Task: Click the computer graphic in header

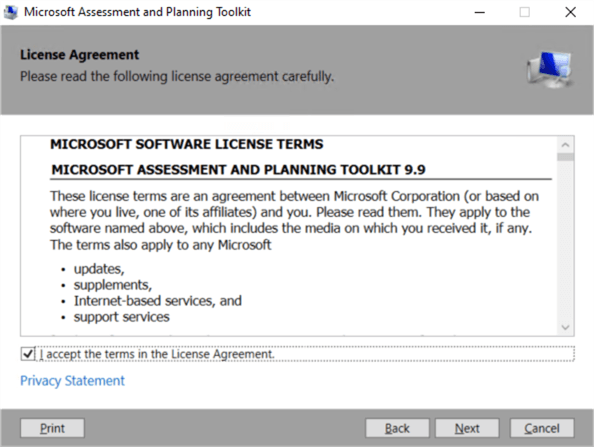Action: click(549, 69)
